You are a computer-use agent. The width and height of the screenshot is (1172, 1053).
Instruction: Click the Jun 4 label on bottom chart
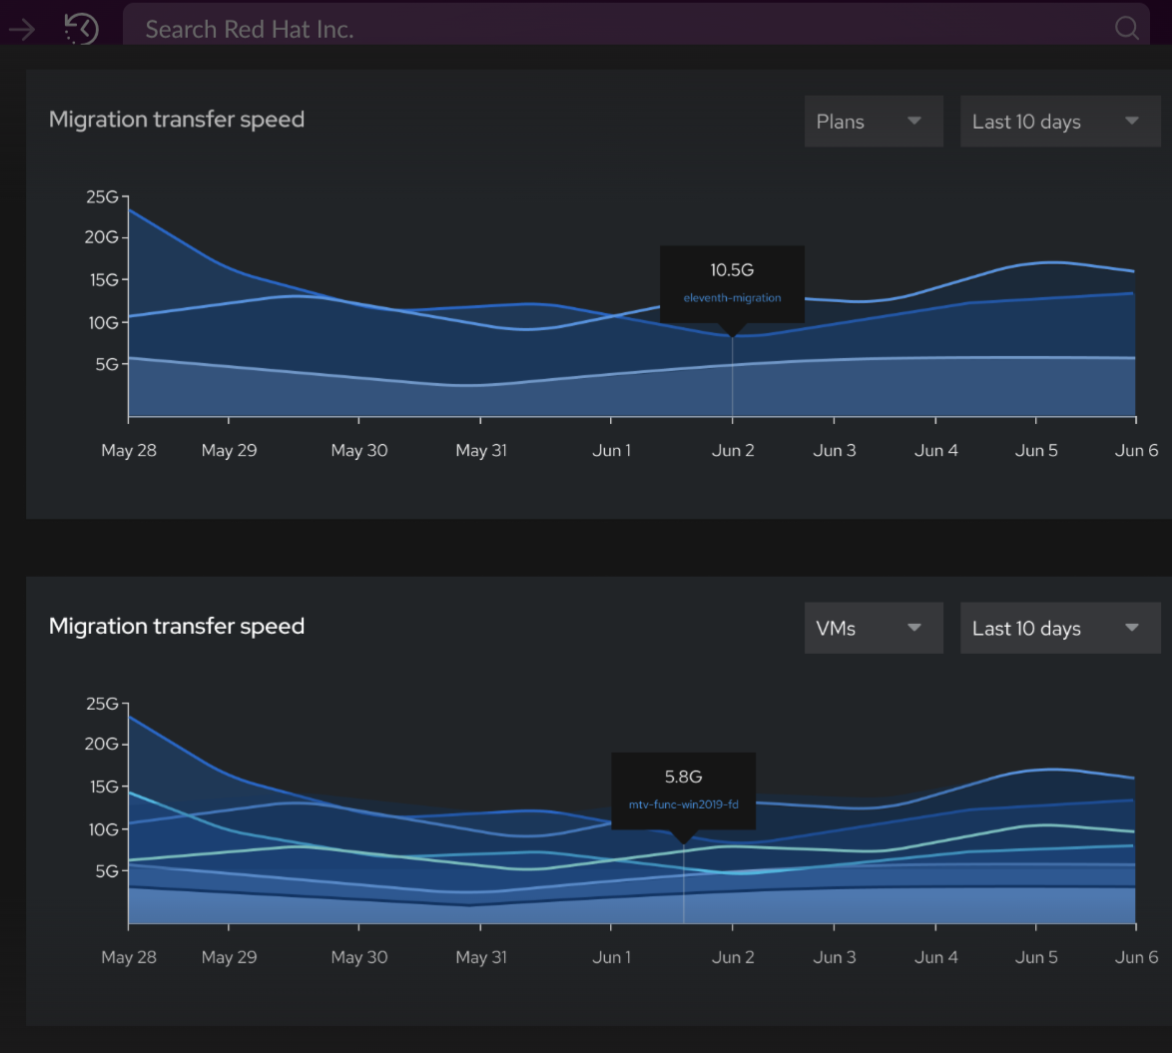click(x=936, y=958)
